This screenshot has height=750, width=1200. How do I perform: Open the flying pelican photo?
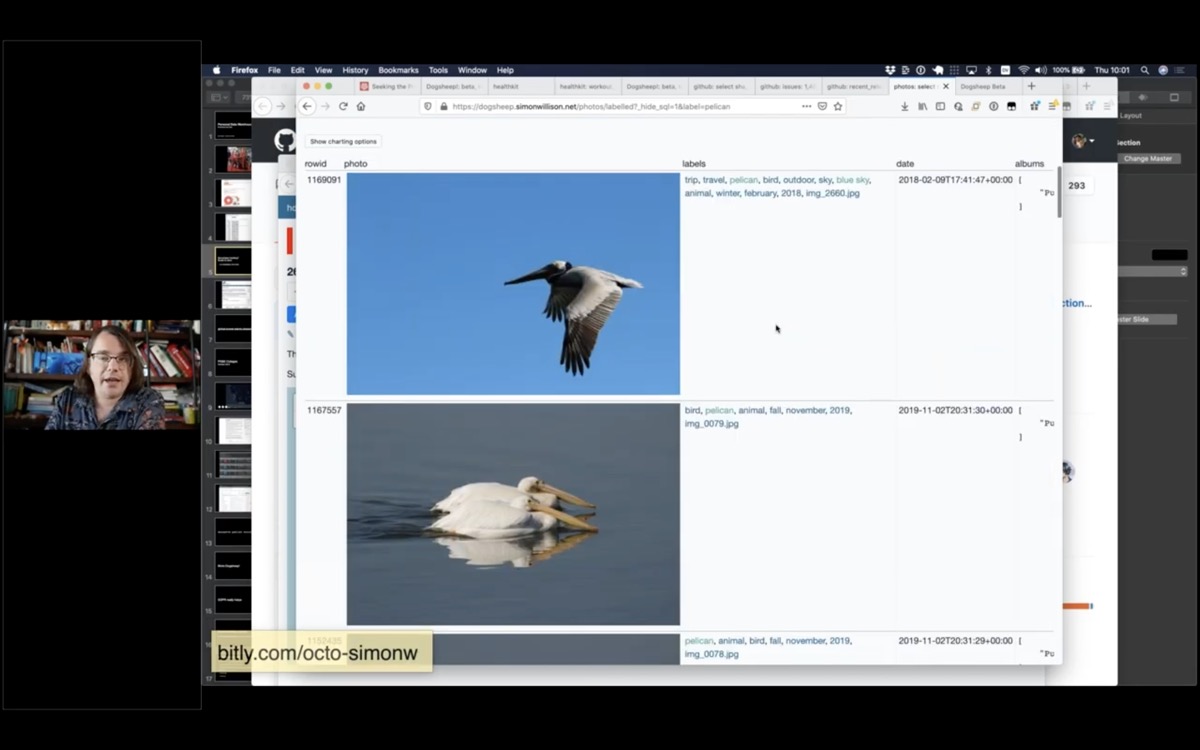(513, 284)
